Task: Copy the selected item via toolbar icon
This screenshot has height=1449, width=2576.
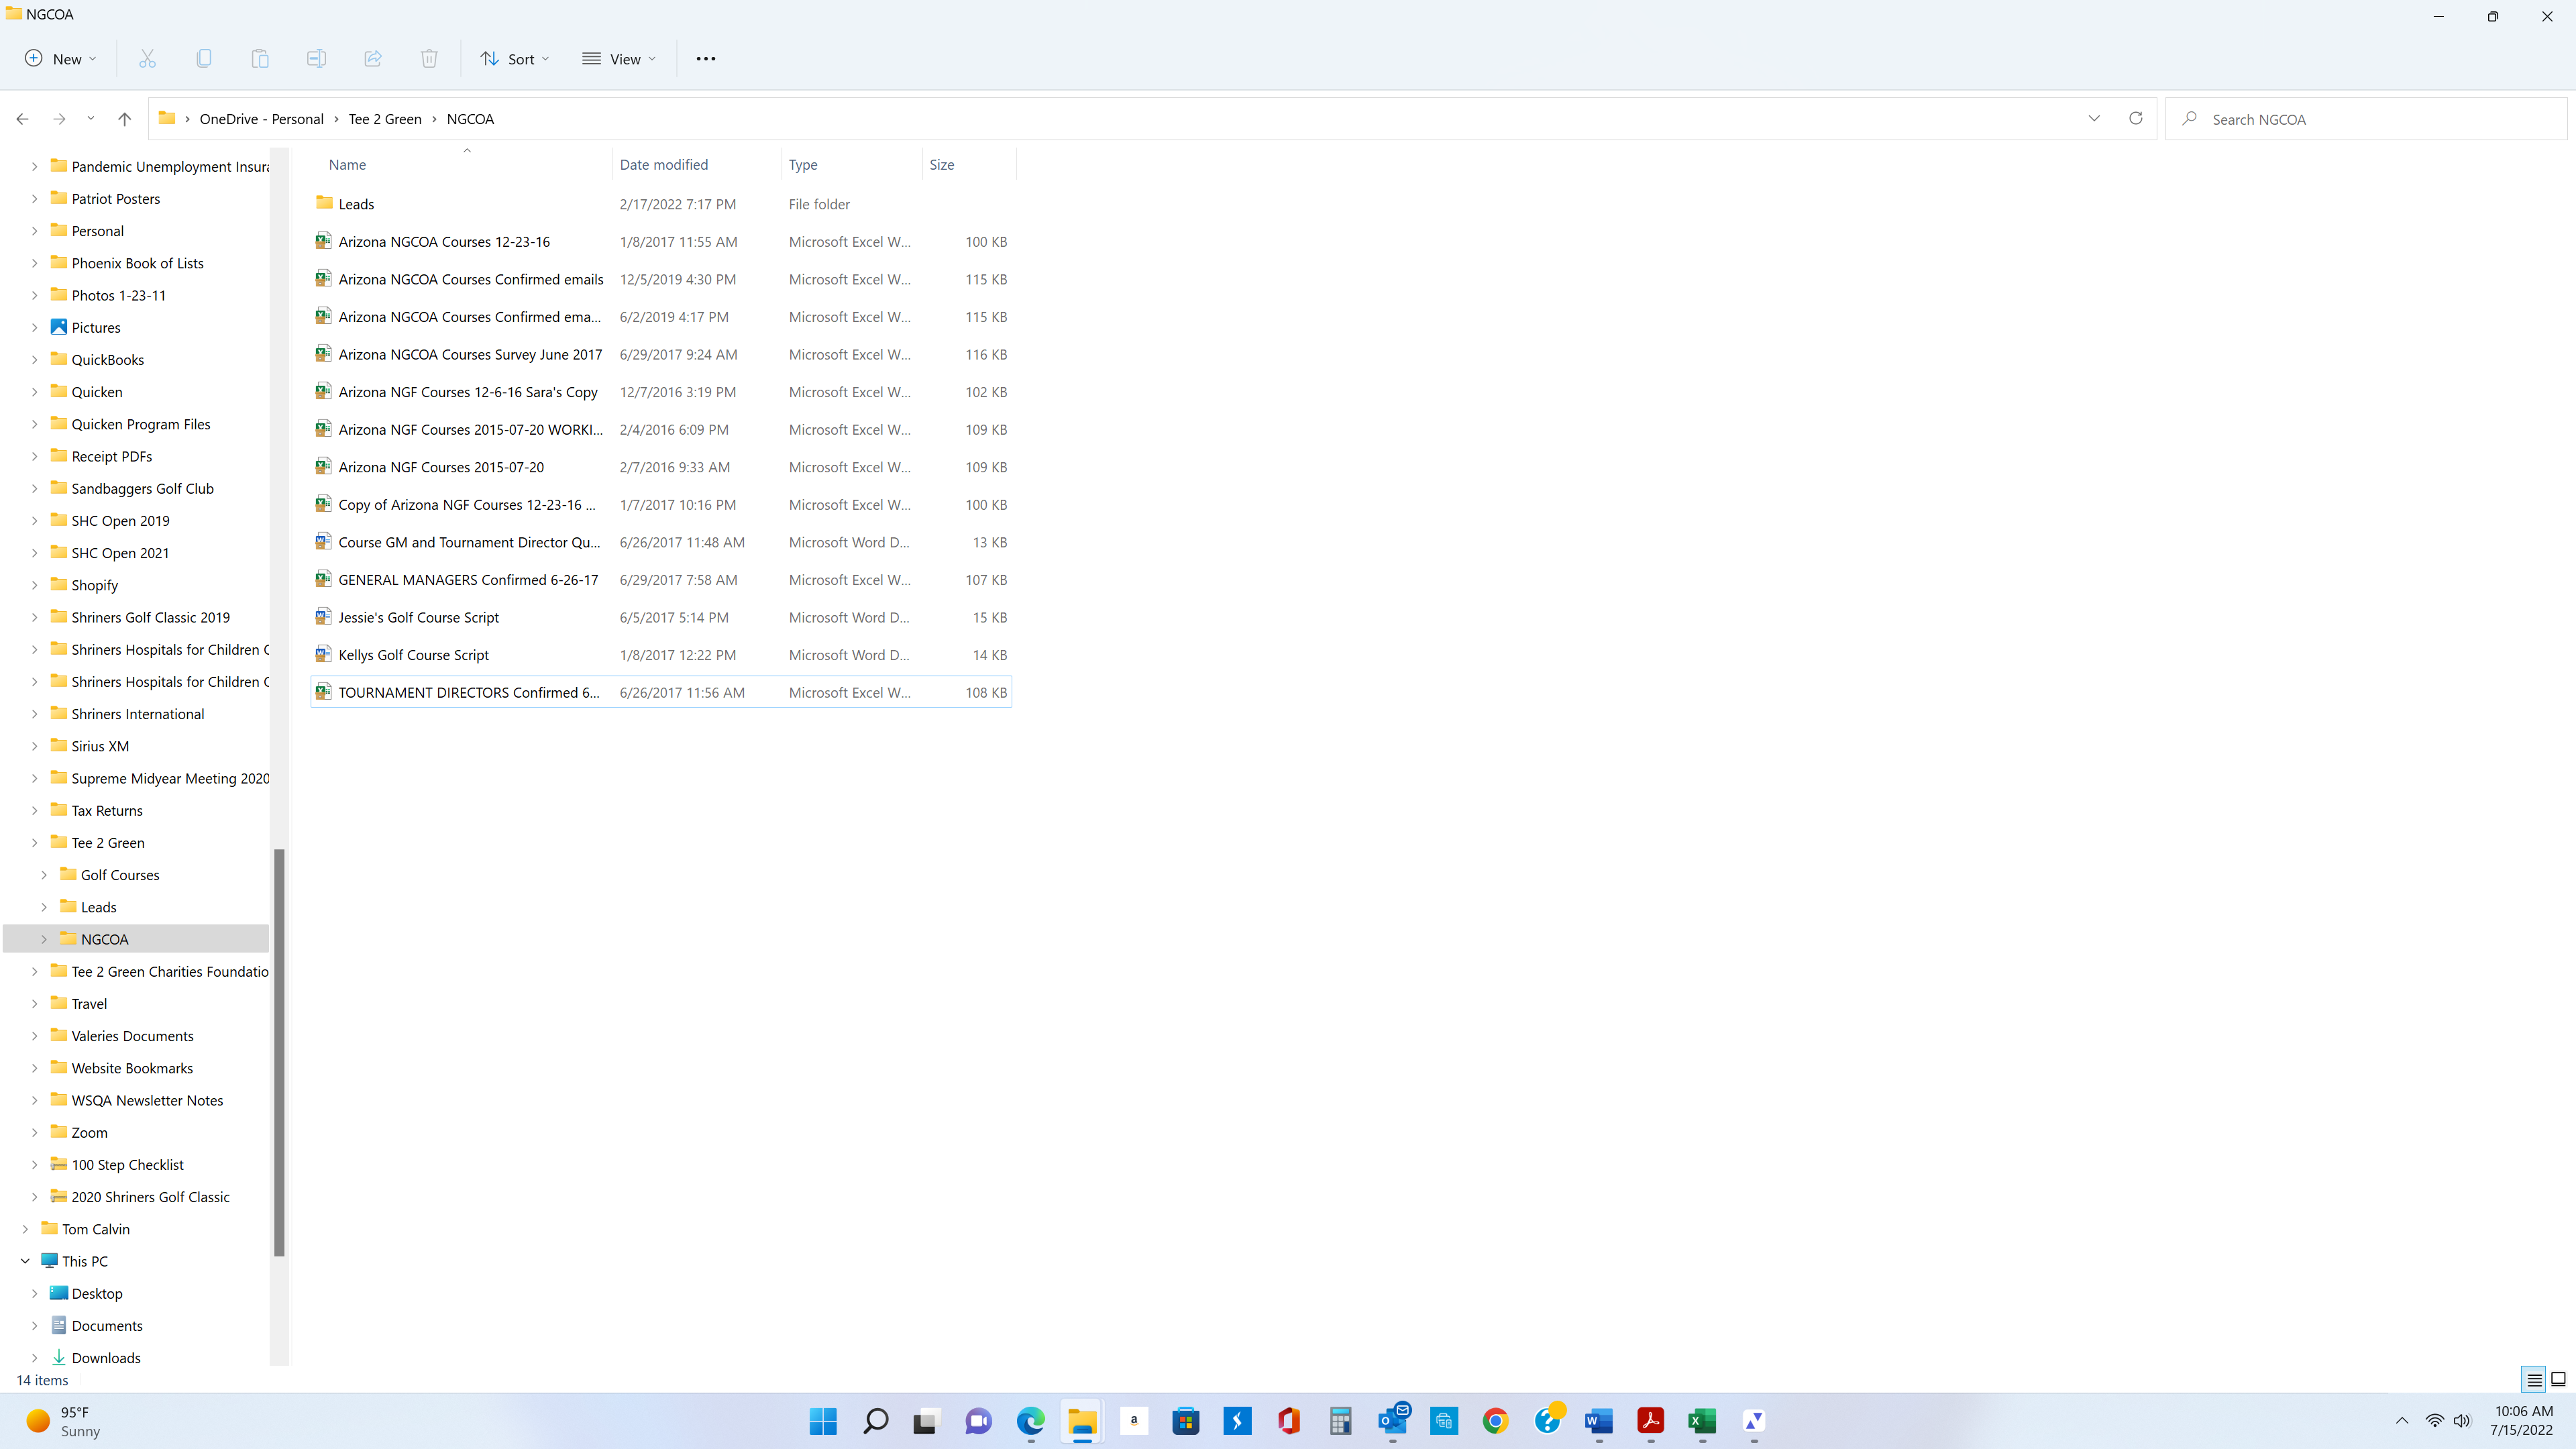Action: coord(204,58)
